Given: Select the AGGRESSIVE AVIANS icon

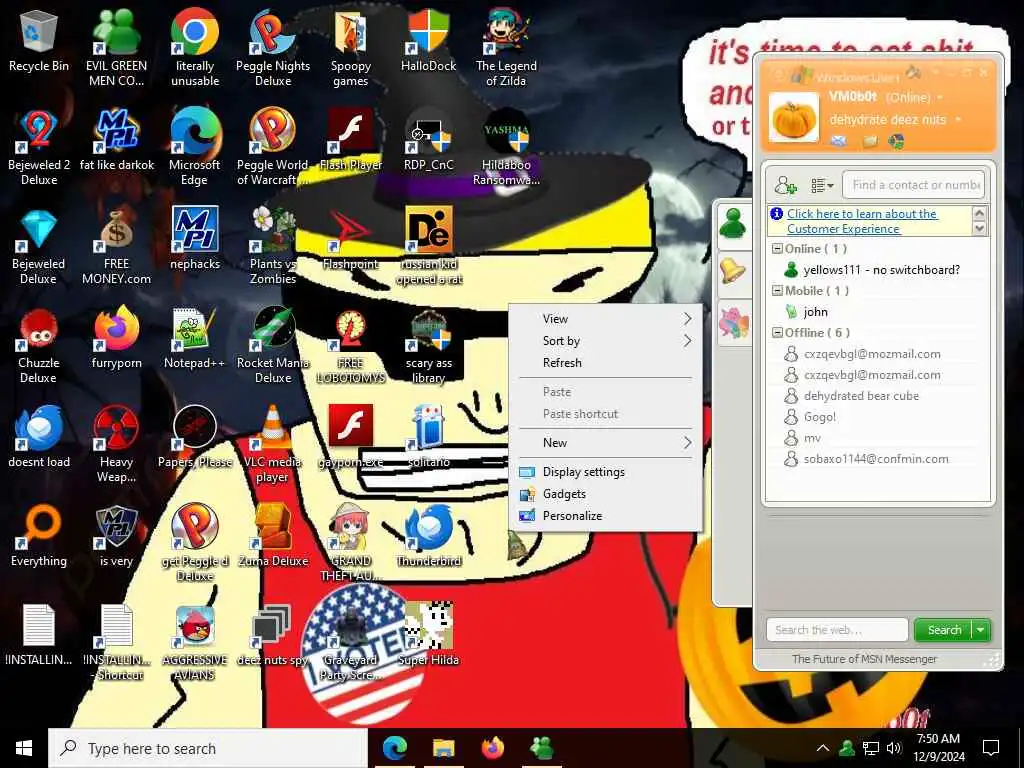Looking at the screenshot, I should pos(195,643).
